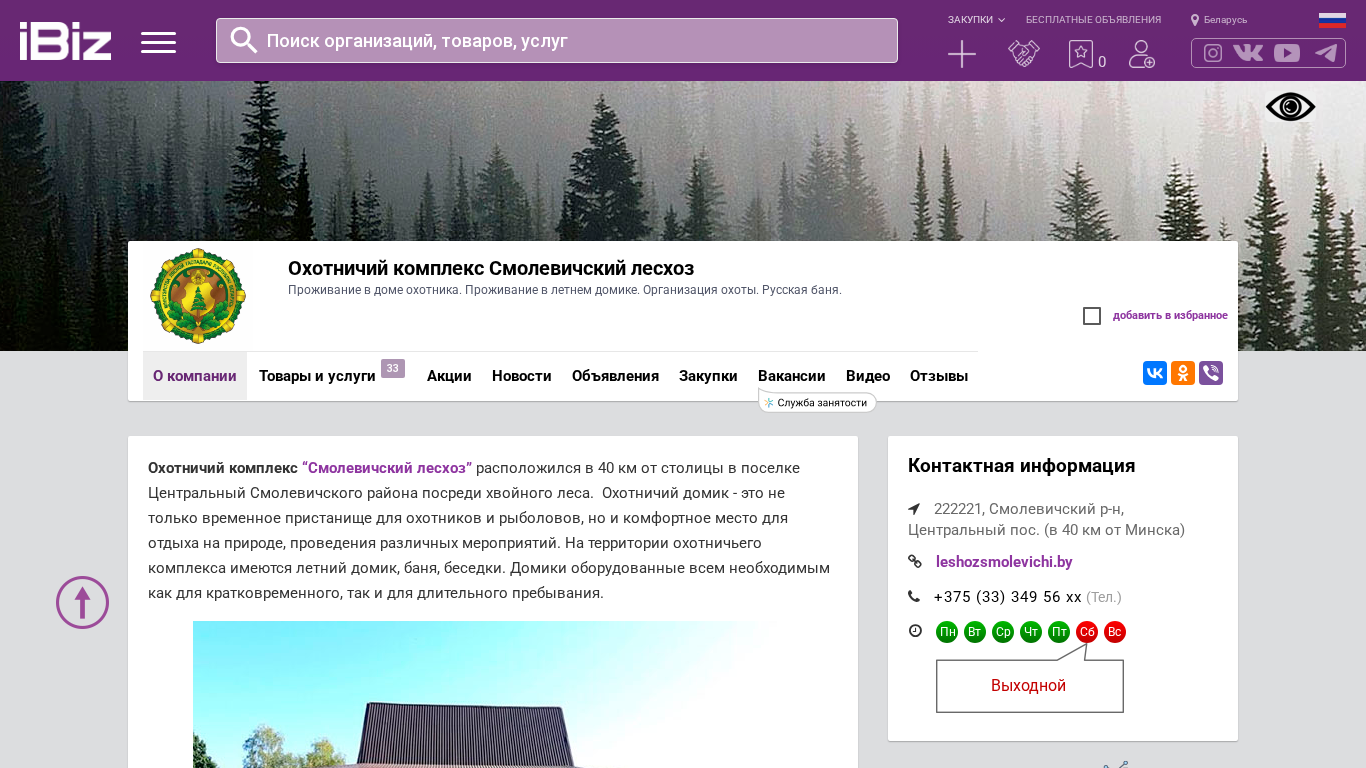Click the search magnifier icon
This screenshot has width=1366, height=768.
click(x=244, y=40)
